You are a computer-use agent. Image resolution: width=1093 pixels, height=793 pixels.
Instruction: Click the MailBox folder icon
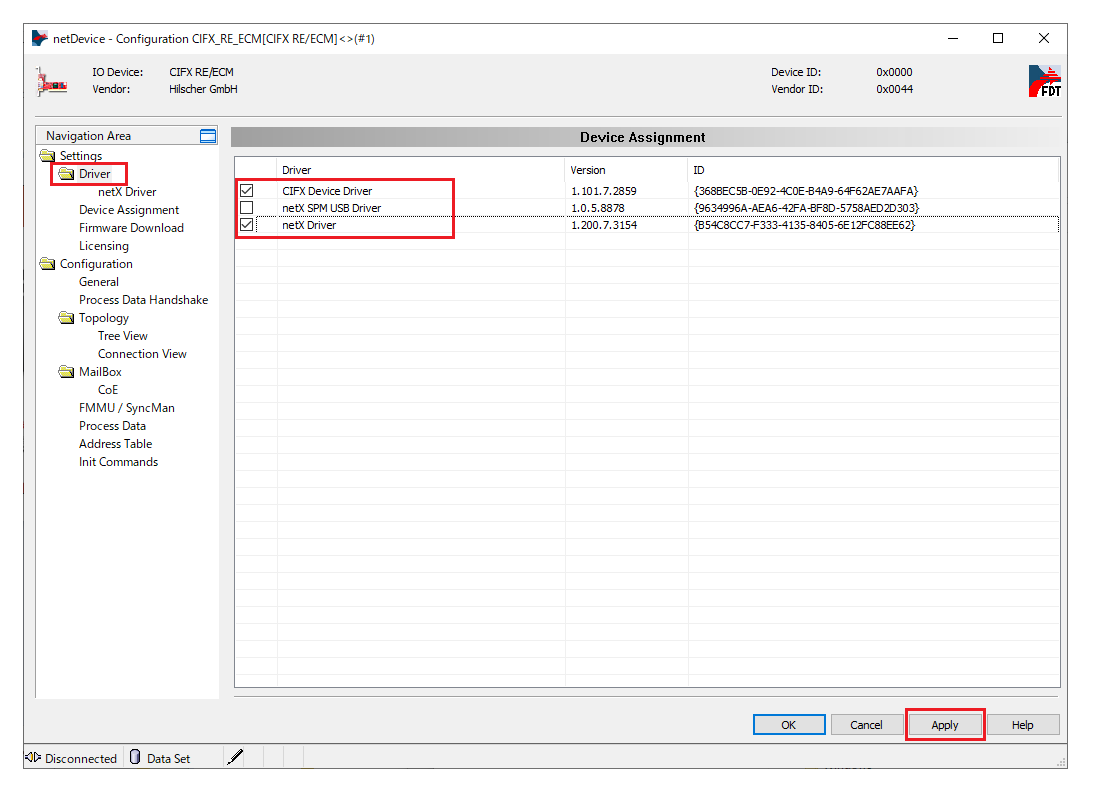coord(66,372)
